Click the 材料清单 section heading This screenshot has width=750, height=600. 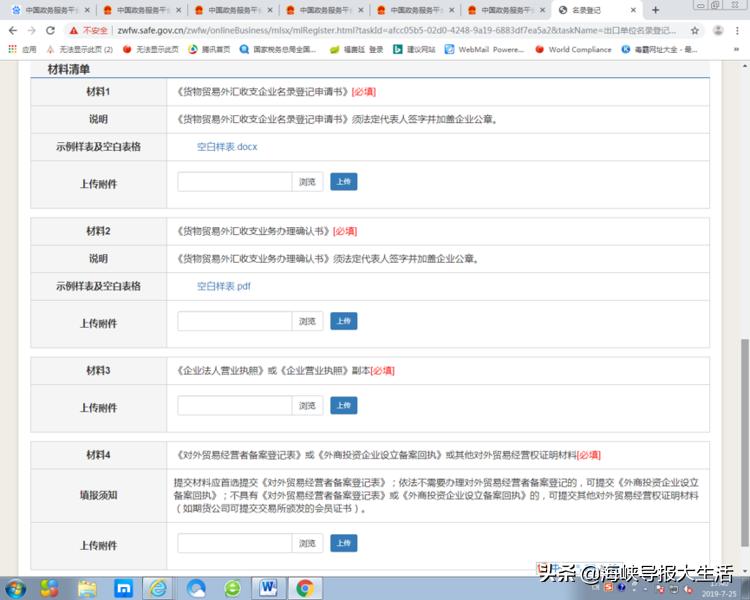69,69
